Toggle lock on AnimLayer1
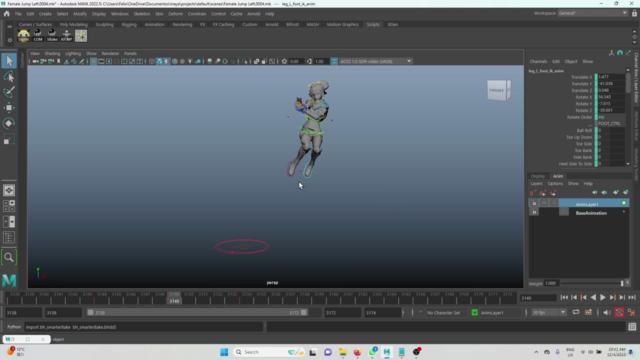This screenshot has height=360, width=640. (x=534, y=203)
